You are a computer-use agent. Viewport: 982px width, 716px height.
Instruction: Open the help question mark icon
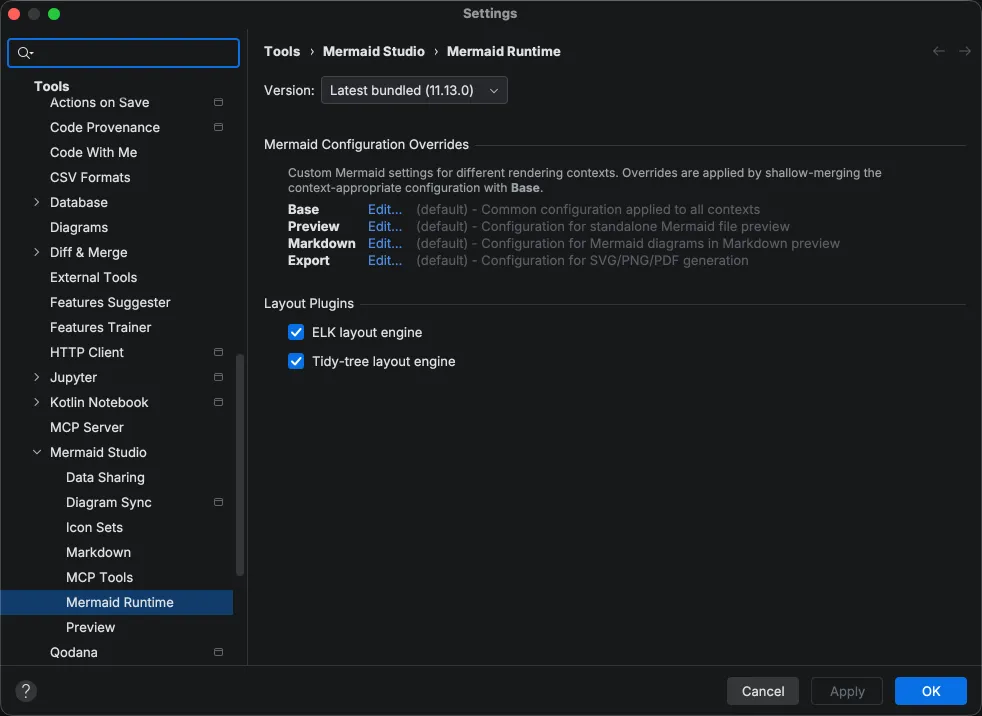[25, 691]
